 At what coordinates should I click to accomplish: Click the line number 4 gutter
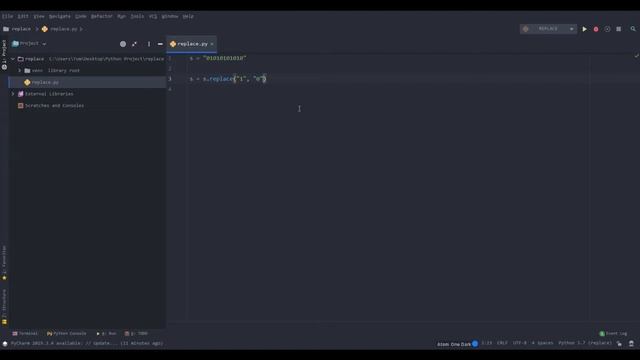click(170, 89)
